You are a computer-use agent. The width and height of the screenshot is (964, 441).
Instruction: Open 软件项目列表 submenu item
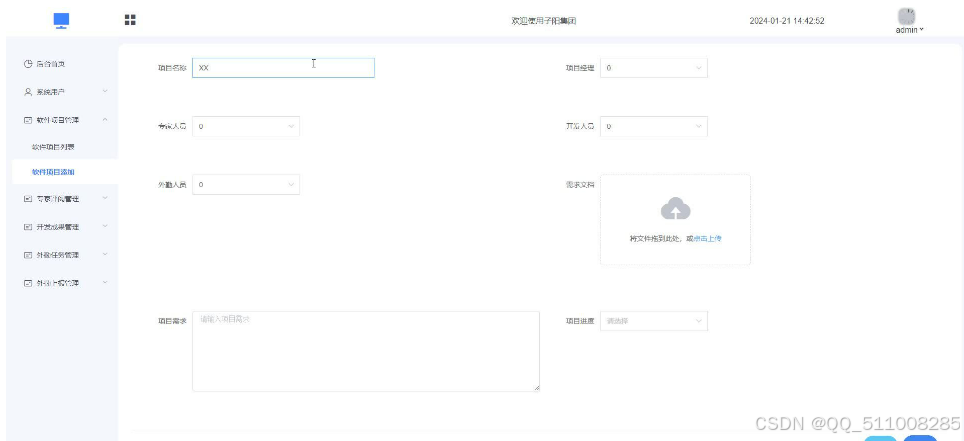tap(65, 147)
